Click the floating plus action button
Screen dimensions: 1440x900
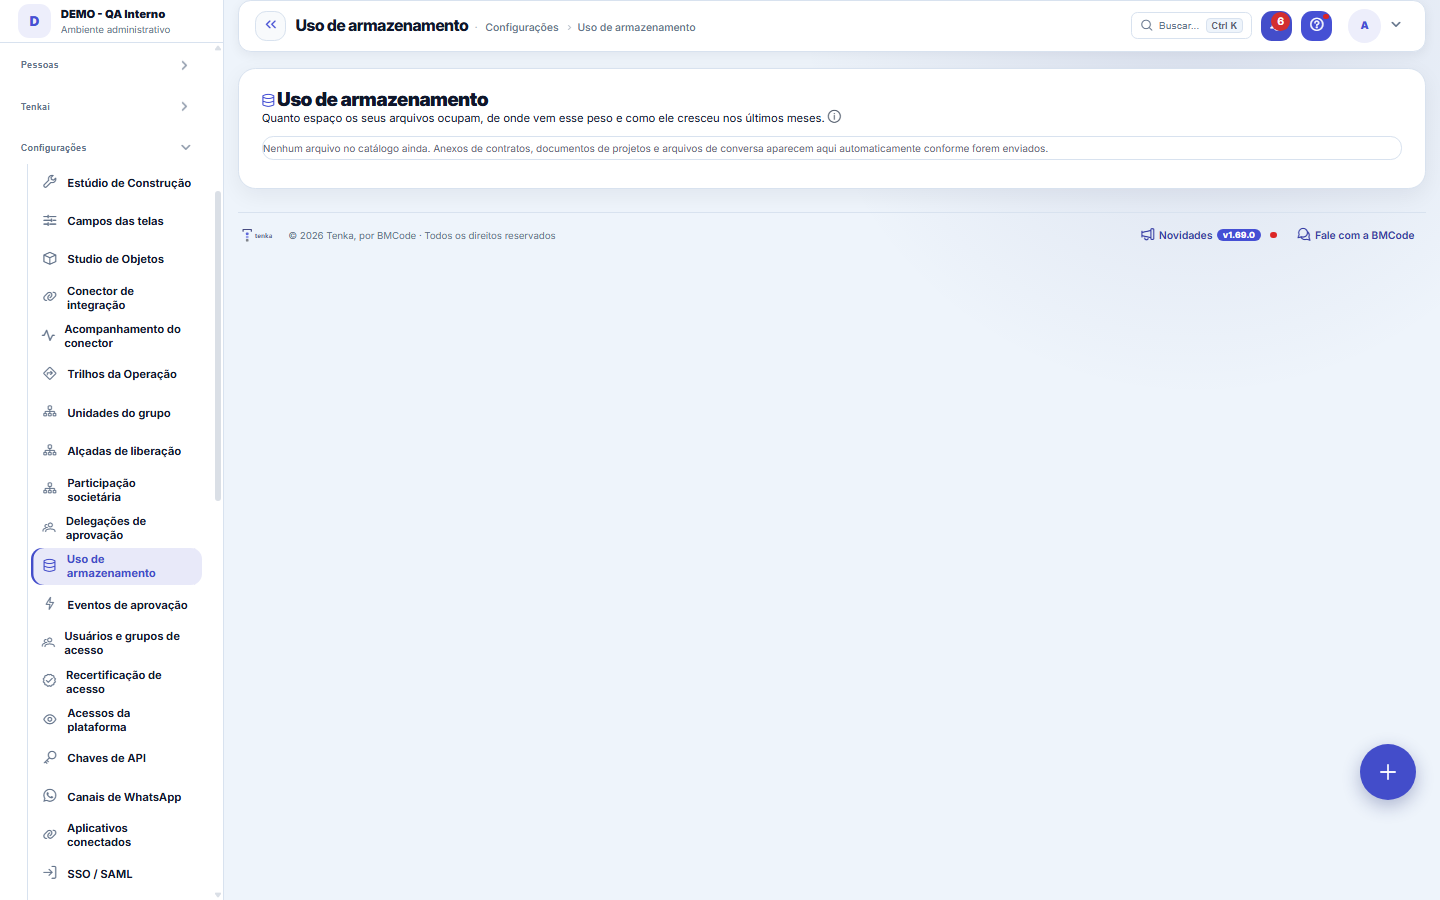(1388, 772)
